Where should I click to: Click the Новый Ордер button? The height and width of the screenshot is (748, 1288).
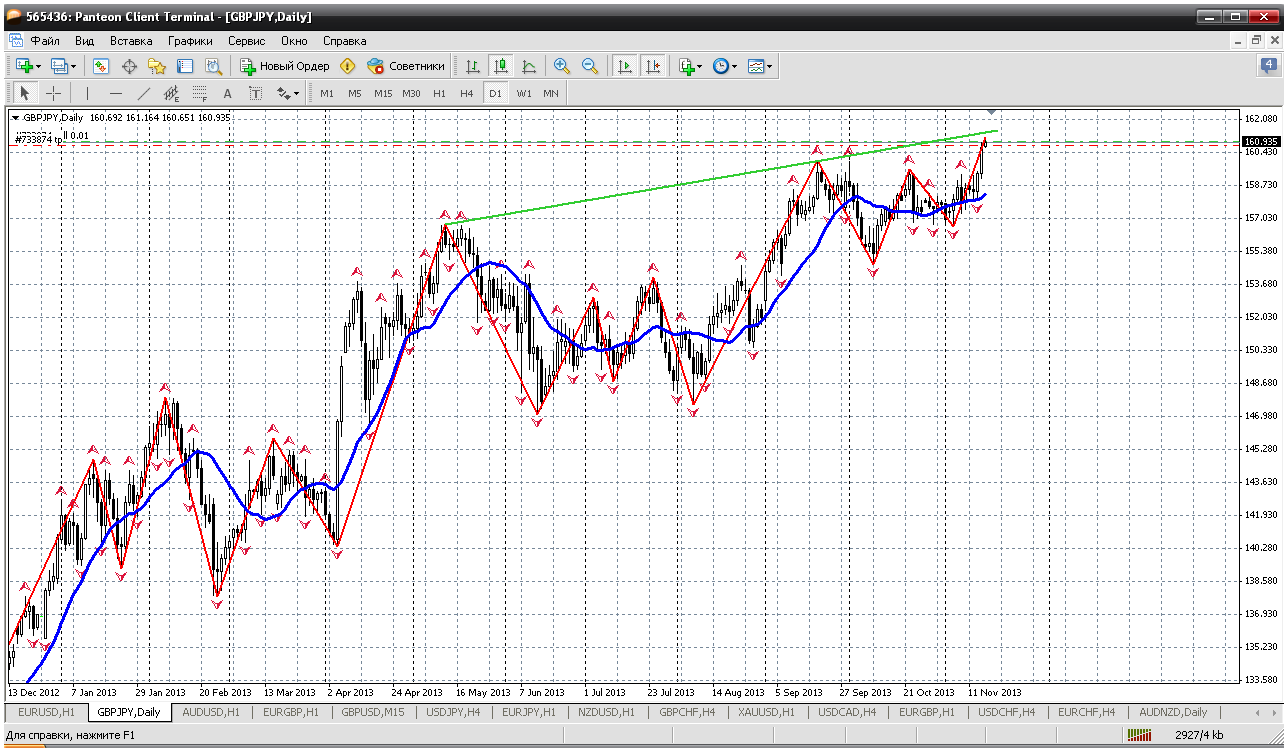pos(285,66)
